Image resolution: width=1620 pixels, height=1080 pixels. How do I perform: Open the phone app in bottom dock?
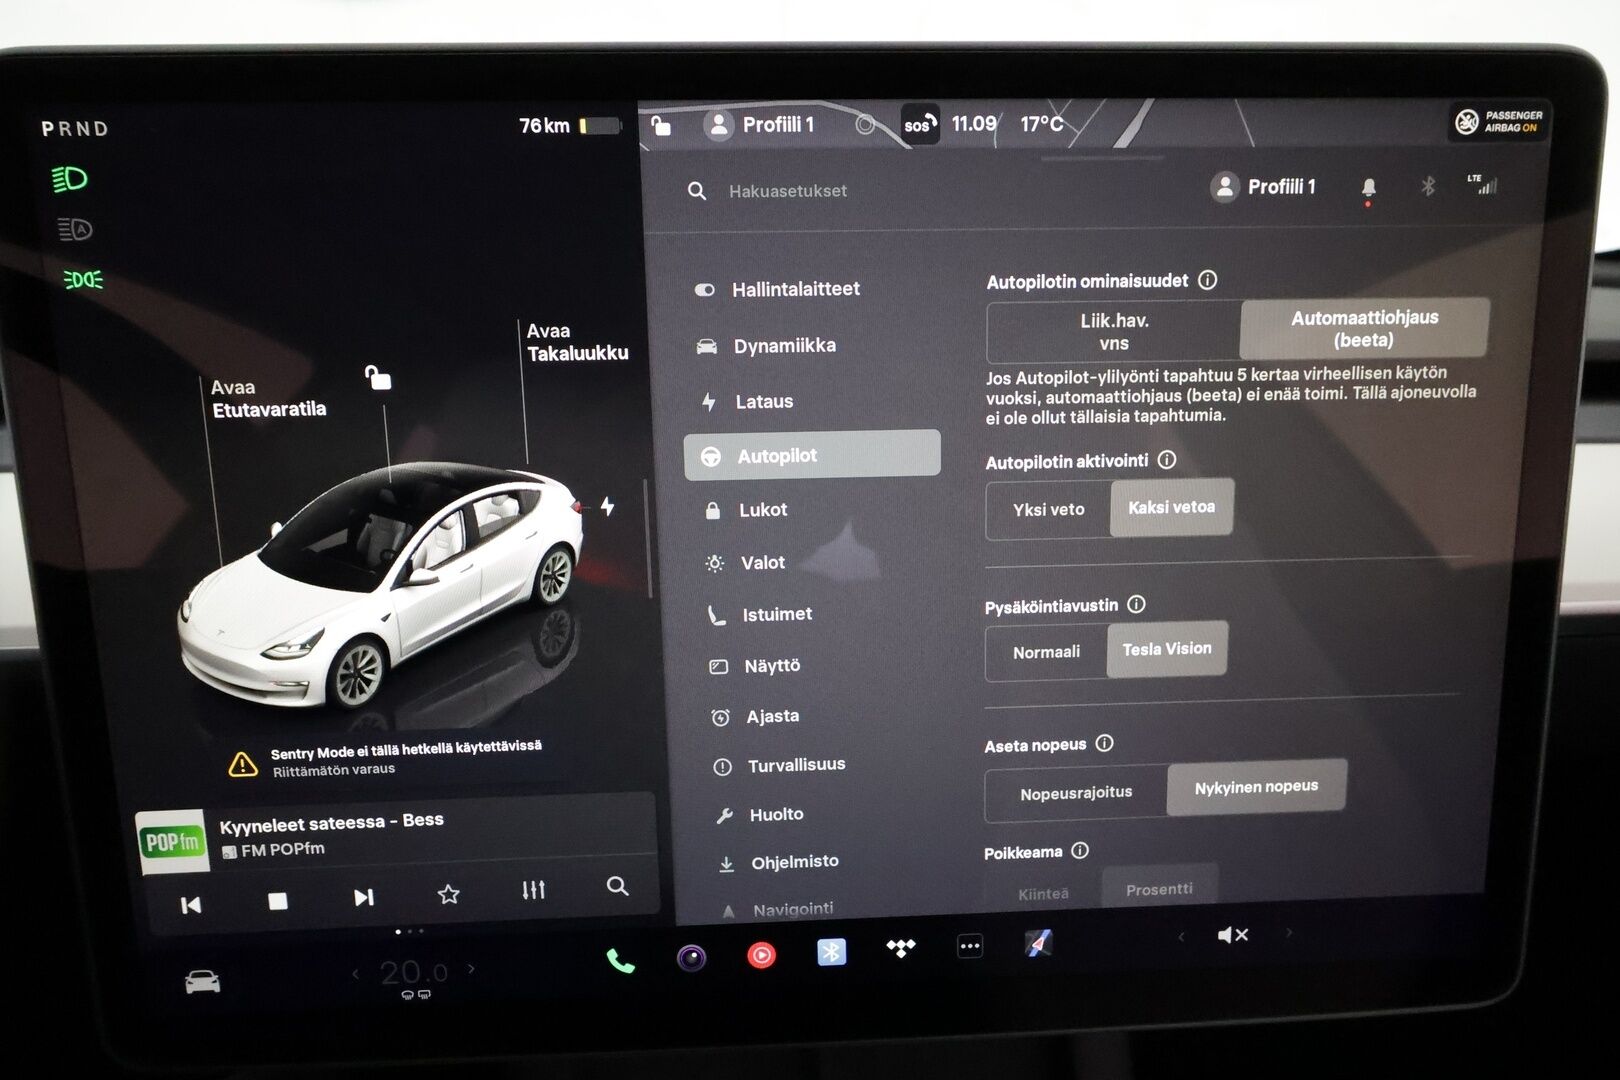[x=620, y=961]
